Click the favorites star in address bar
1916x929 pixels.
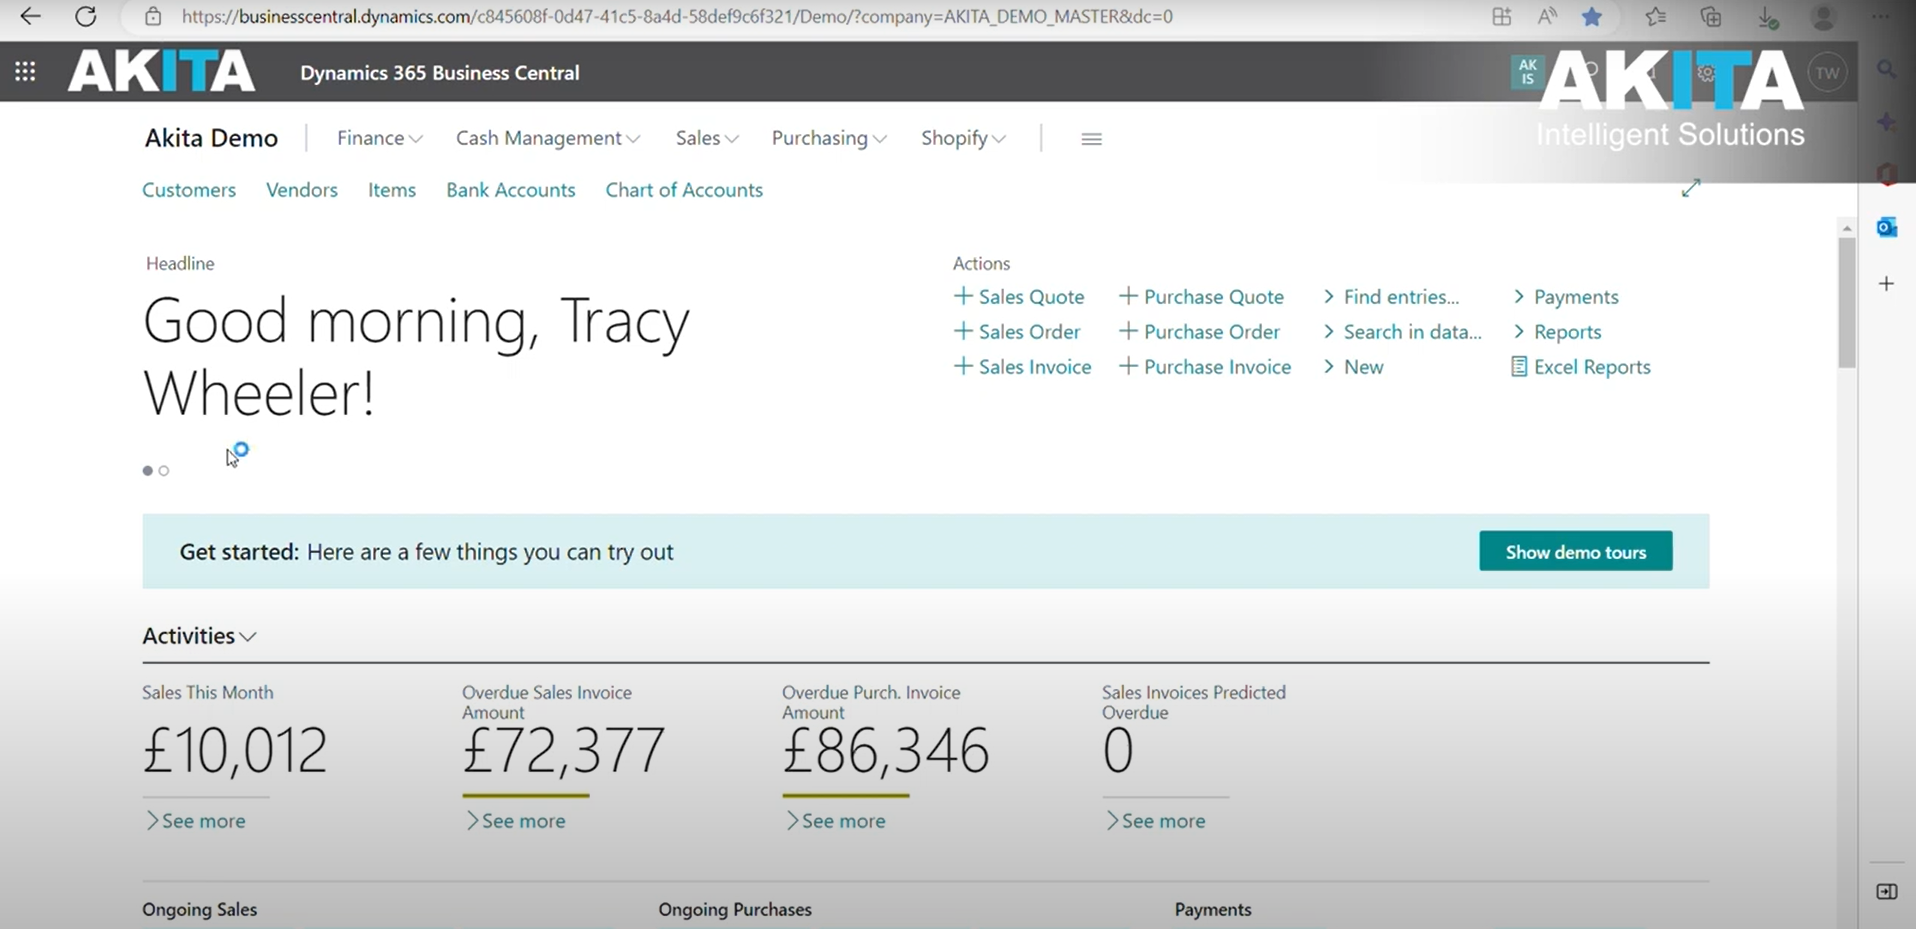(1591, 16)
